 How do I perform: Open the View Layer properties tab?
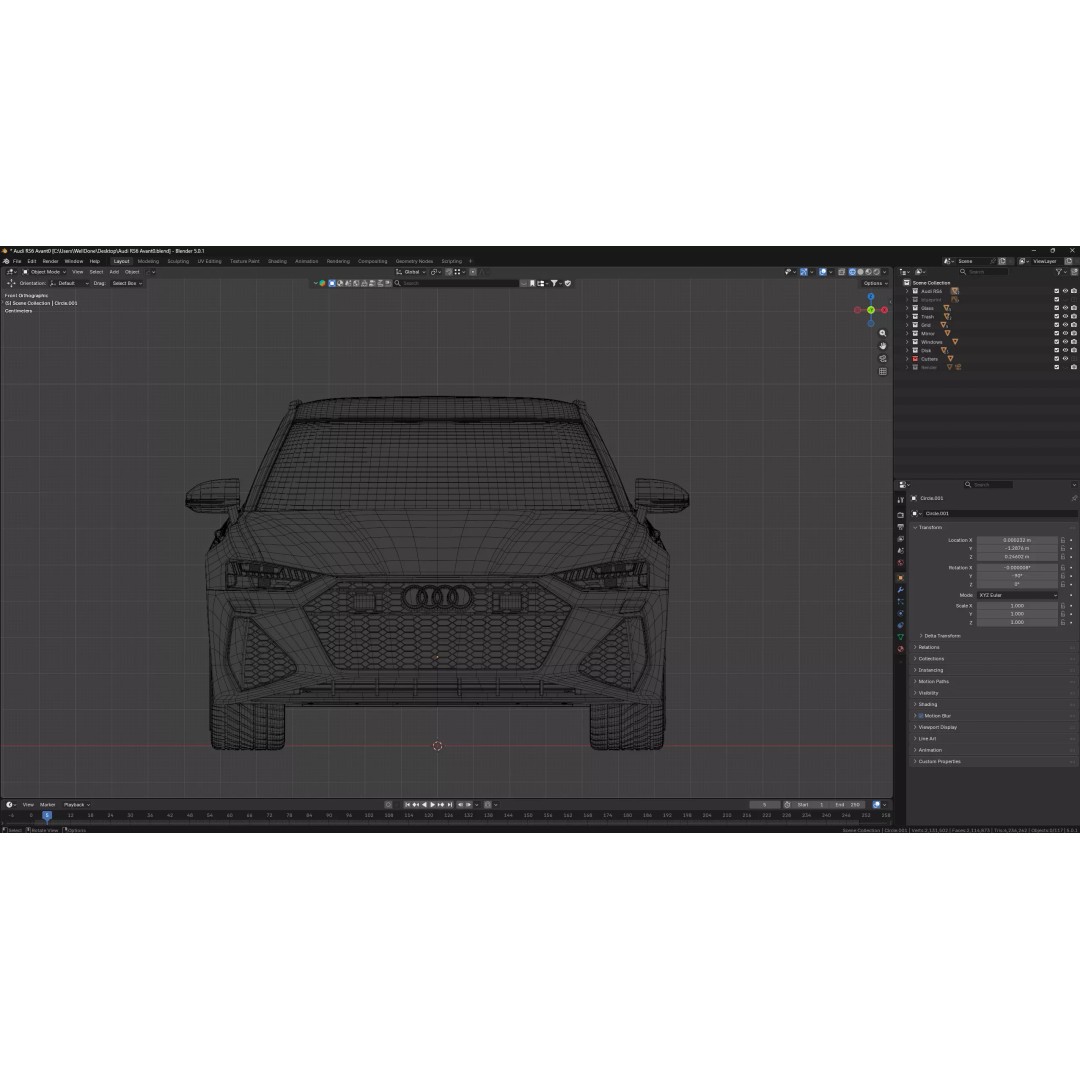pos(900,539)
